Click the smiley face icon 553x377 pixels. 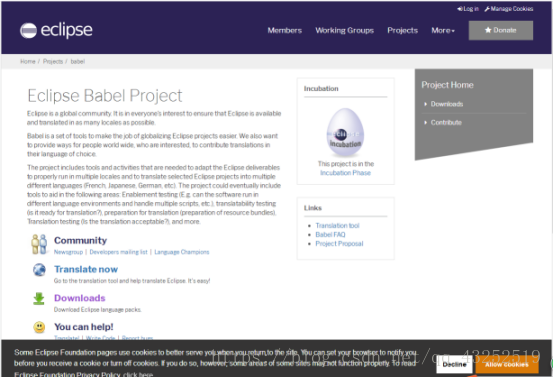point(39,327)
